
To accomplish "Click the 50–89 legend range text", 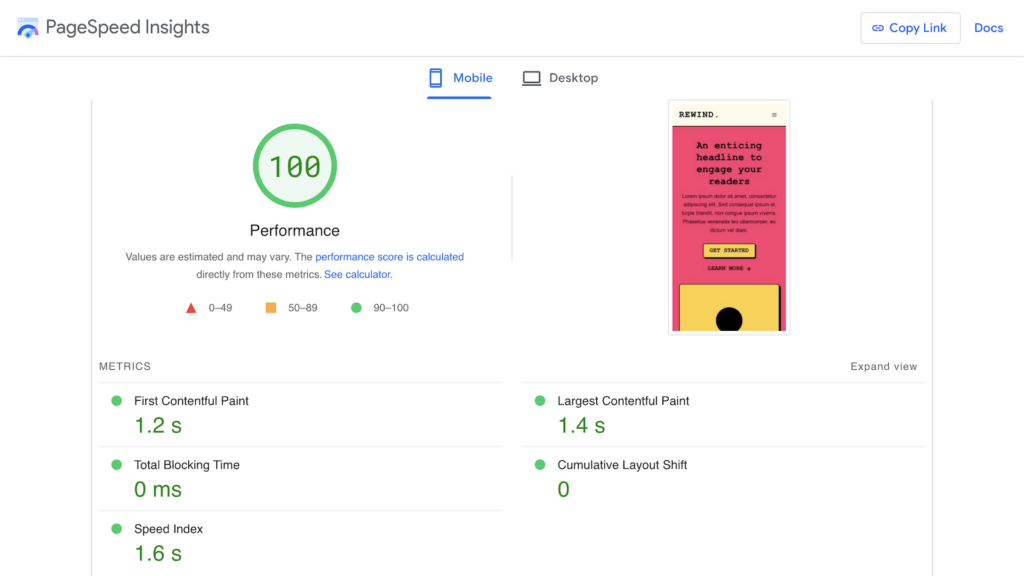I will point(302,308).
